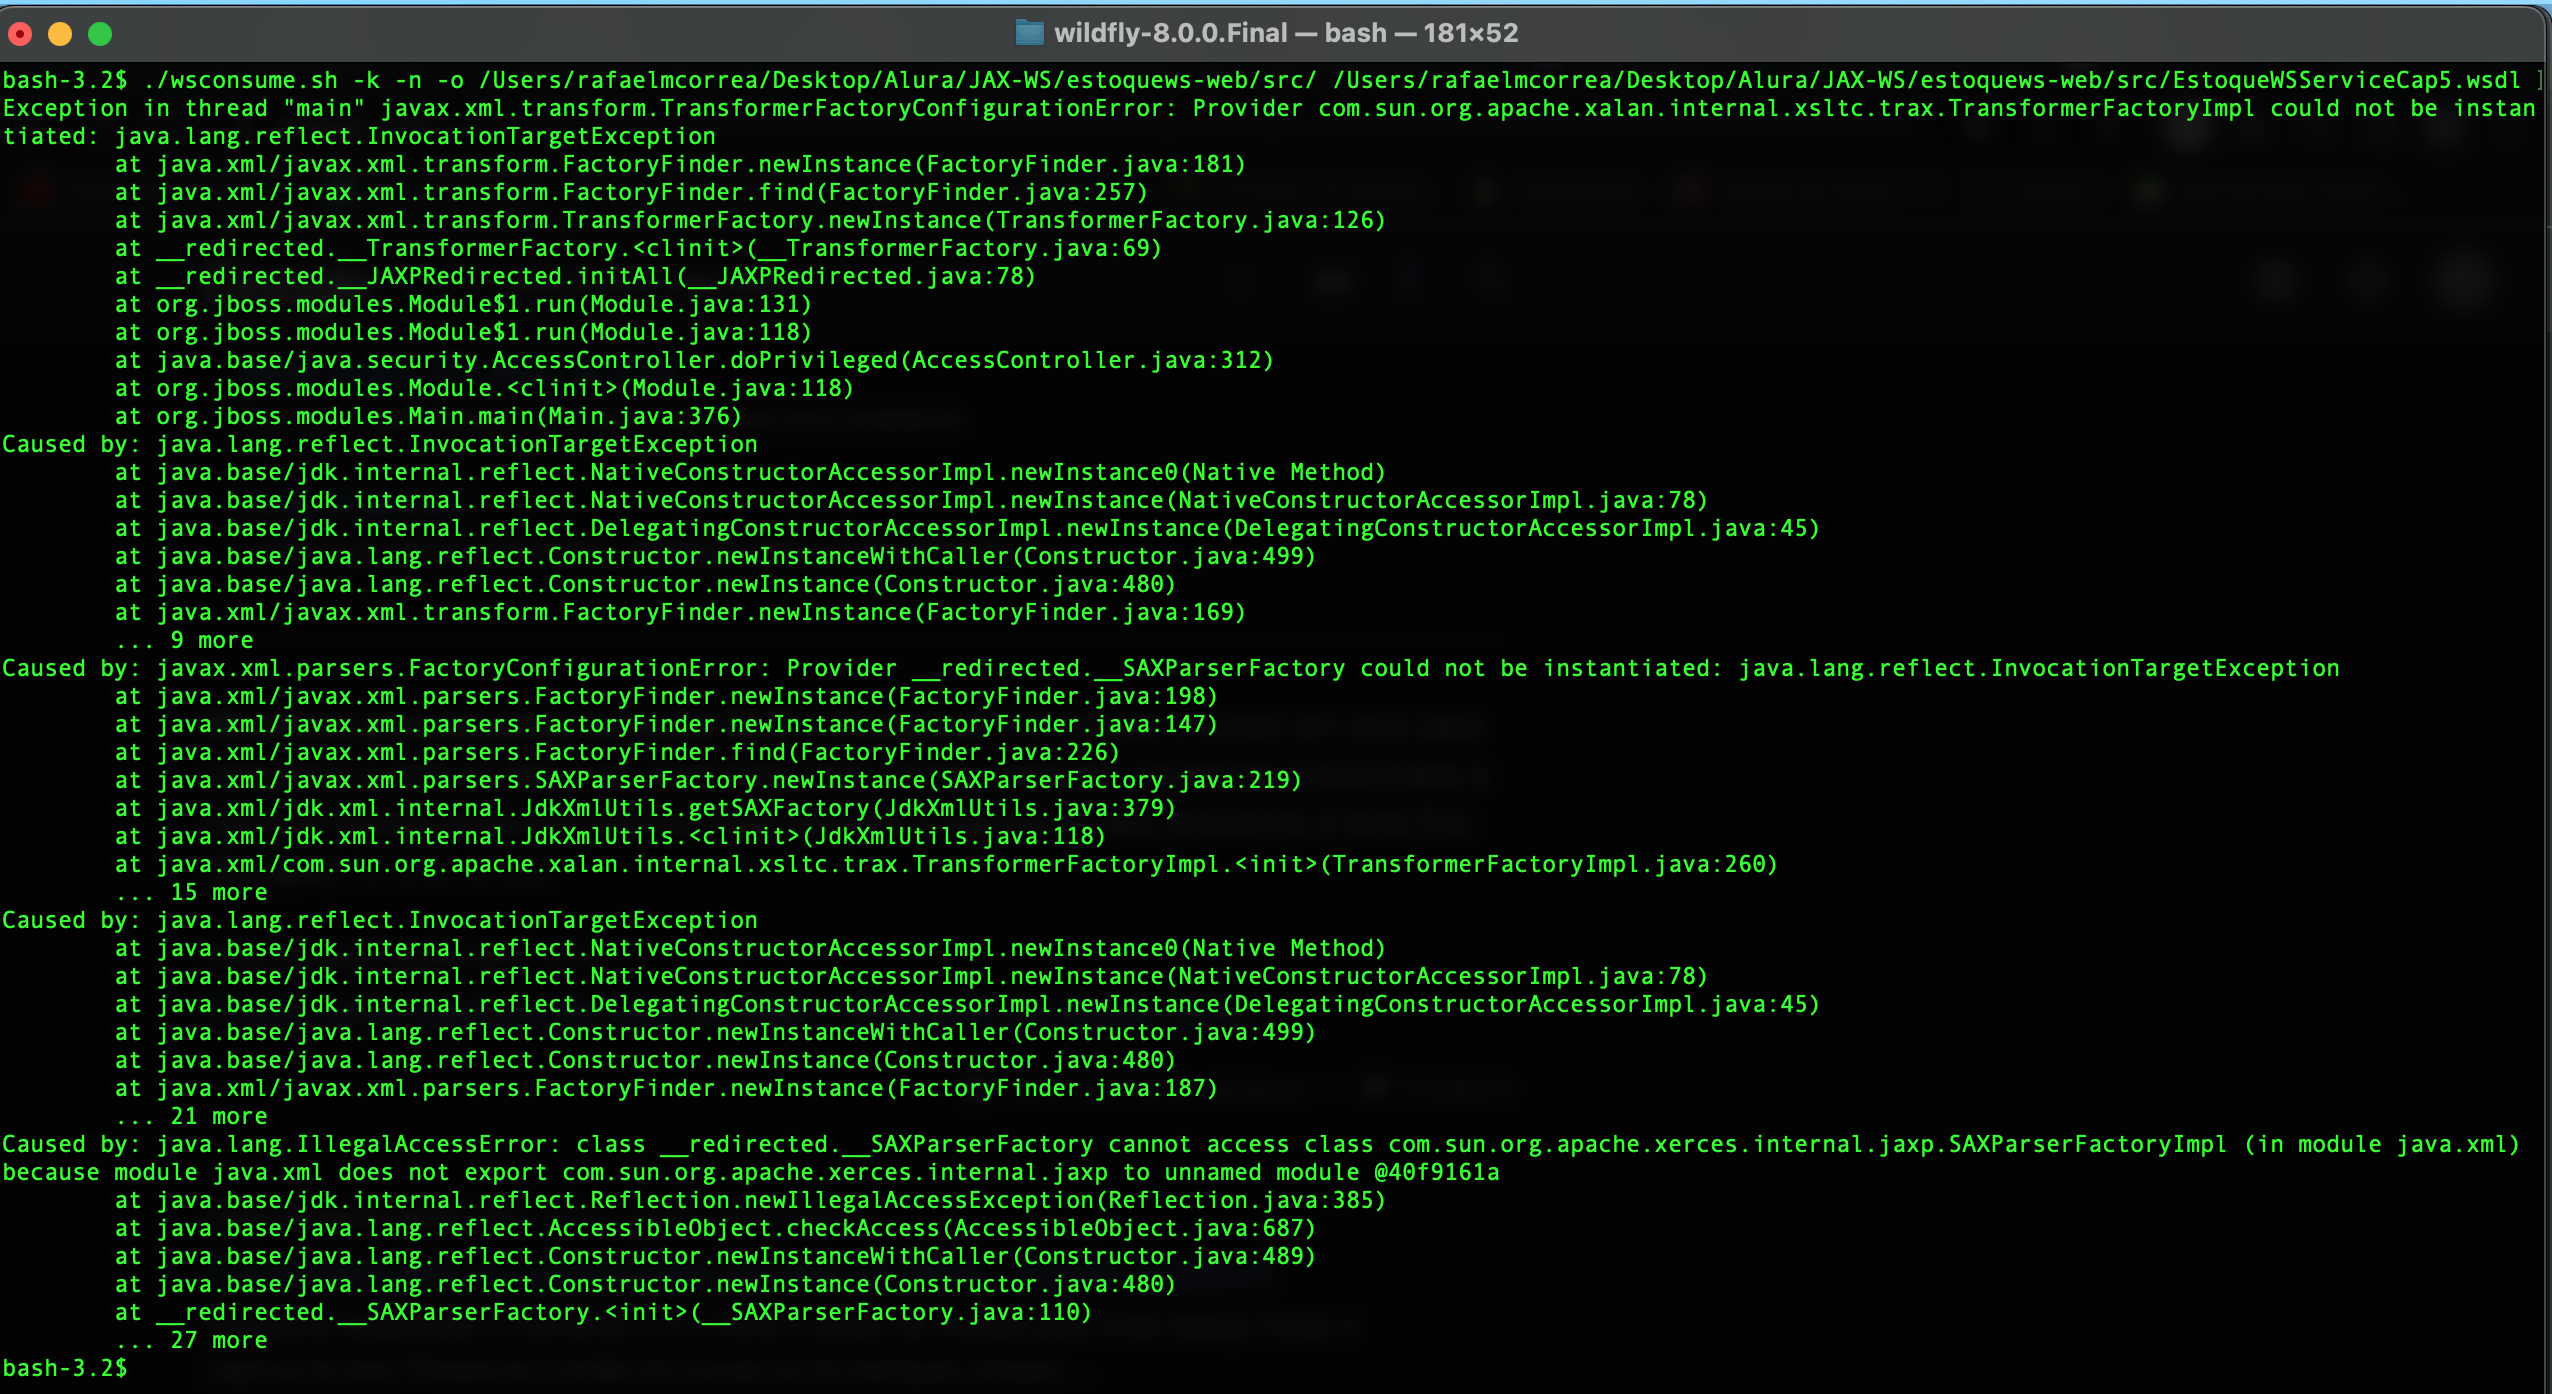Click the yellow minimize window button
Image resolution: width=2552 pixels, height=1394 pixels.
click(60, 34)
